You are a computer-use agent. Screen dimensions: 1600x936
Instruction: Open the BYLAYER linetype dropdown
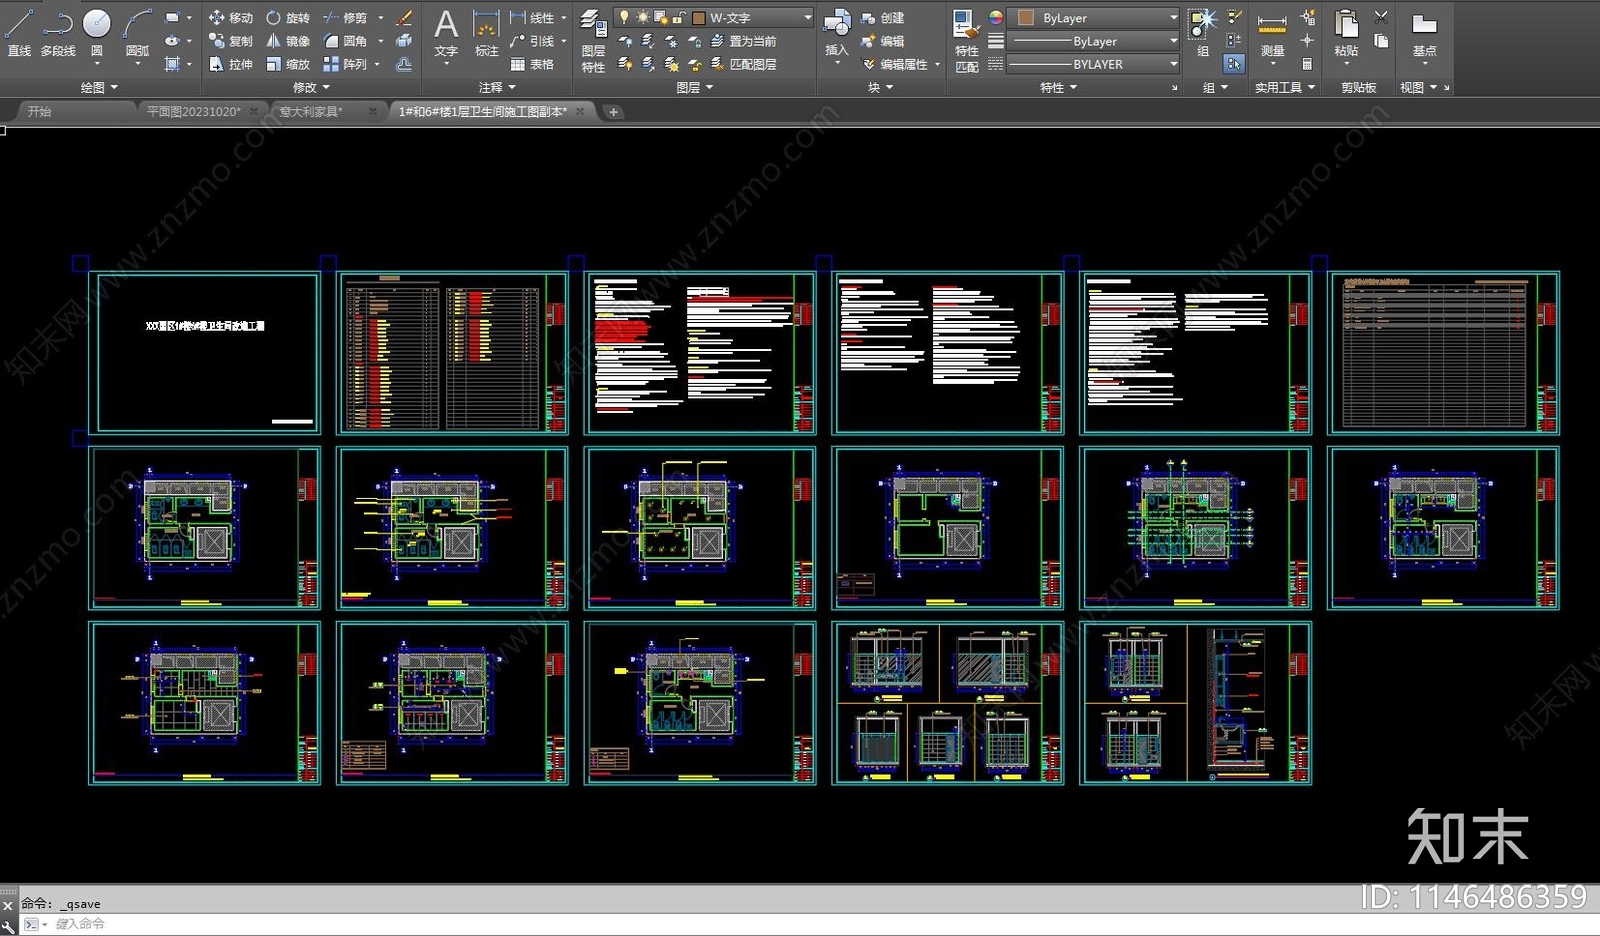click(1094, 64)
